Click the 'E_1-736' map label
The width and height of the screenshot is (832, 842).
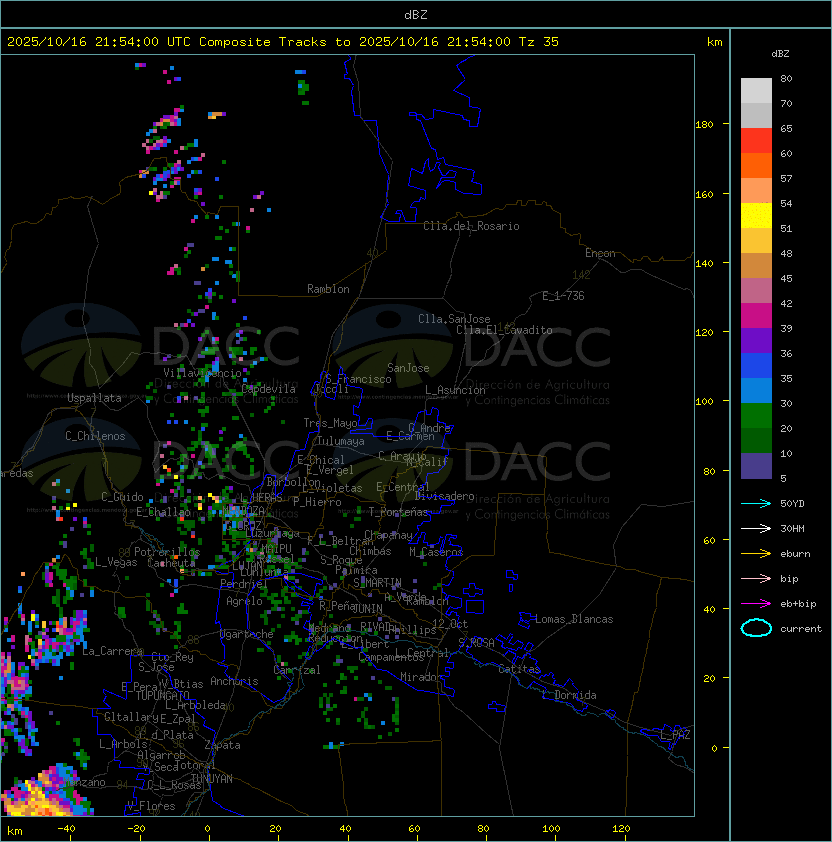point(563,295)
